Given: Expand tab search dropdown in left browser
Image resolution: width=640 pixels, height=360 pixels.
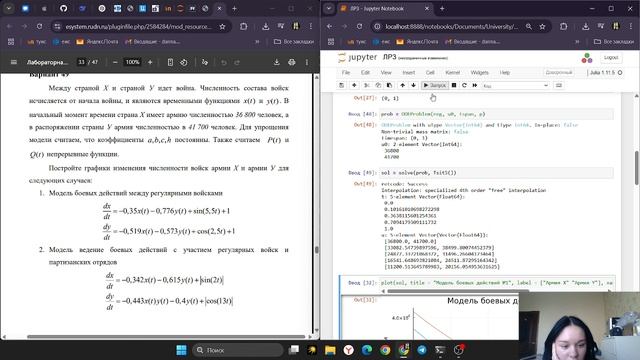Looking at the screenshot, I should pos(9,8).
